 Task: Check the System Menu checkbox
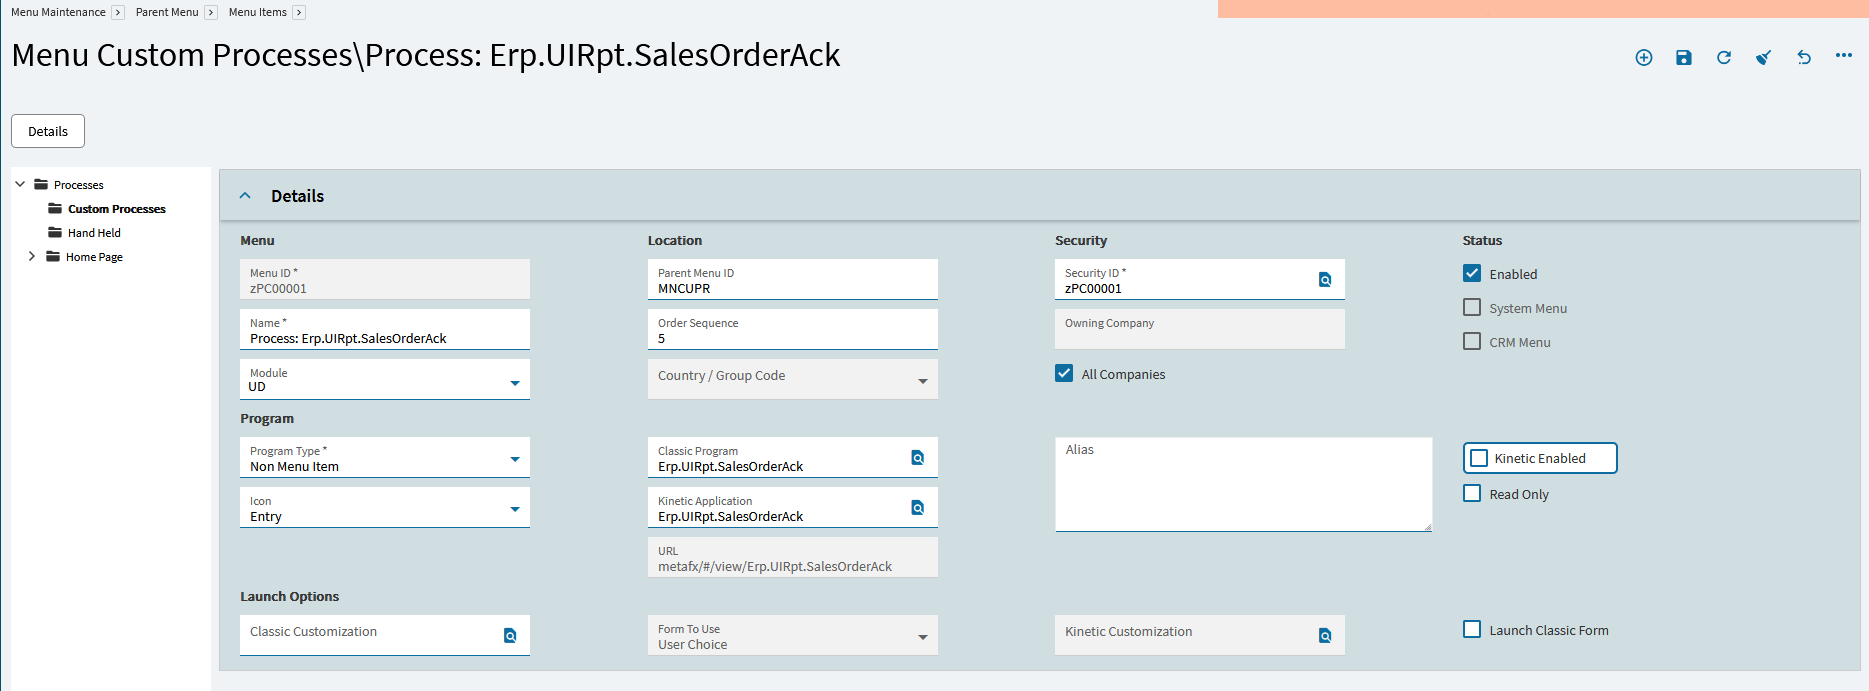[x=1472, y=307]
